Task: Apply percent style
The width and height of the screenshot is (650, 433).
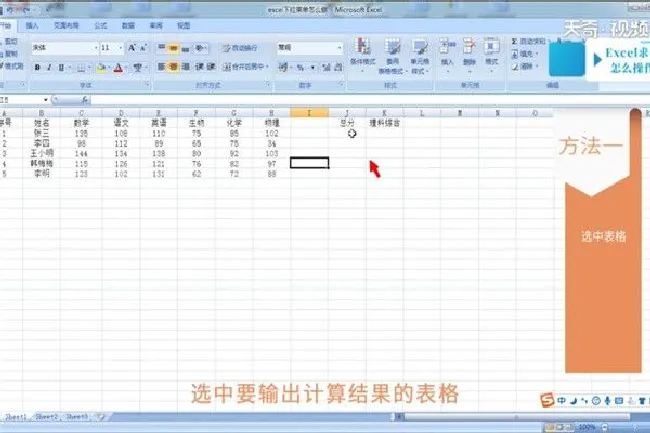Action: (x=301, y=67)
